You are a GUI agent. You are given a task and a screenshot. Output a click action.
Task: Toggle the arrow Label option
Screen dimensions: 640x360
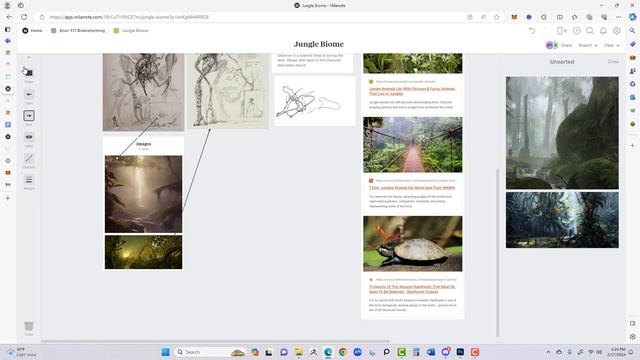click(29, 137)
